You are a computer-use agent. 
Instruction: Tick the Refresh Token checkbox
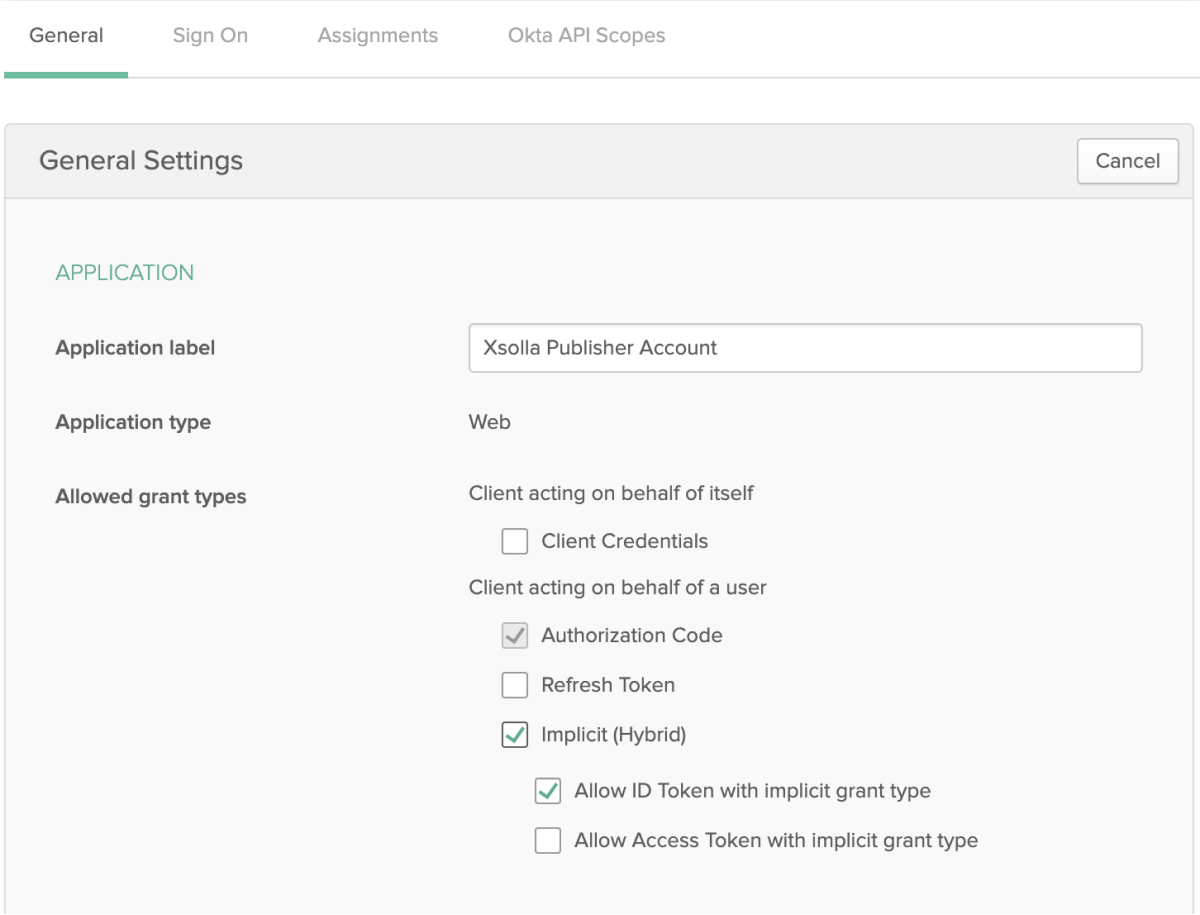click(x=515, y=686)
